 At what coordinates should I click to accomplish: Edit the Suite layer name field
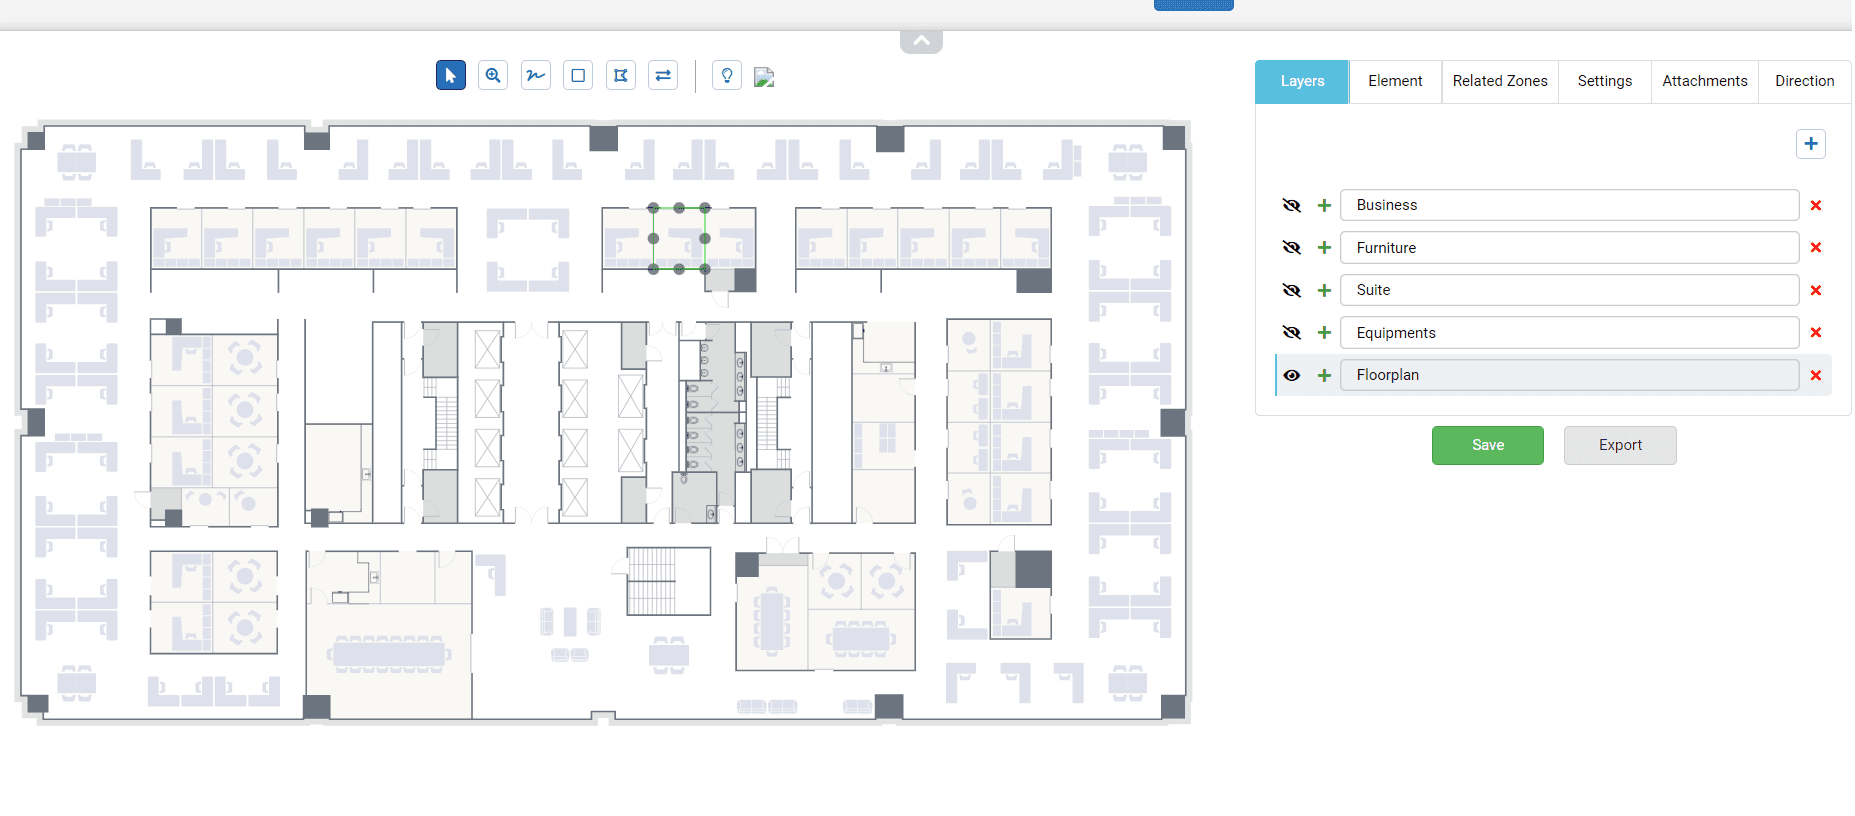click(x=1569, y=290)
